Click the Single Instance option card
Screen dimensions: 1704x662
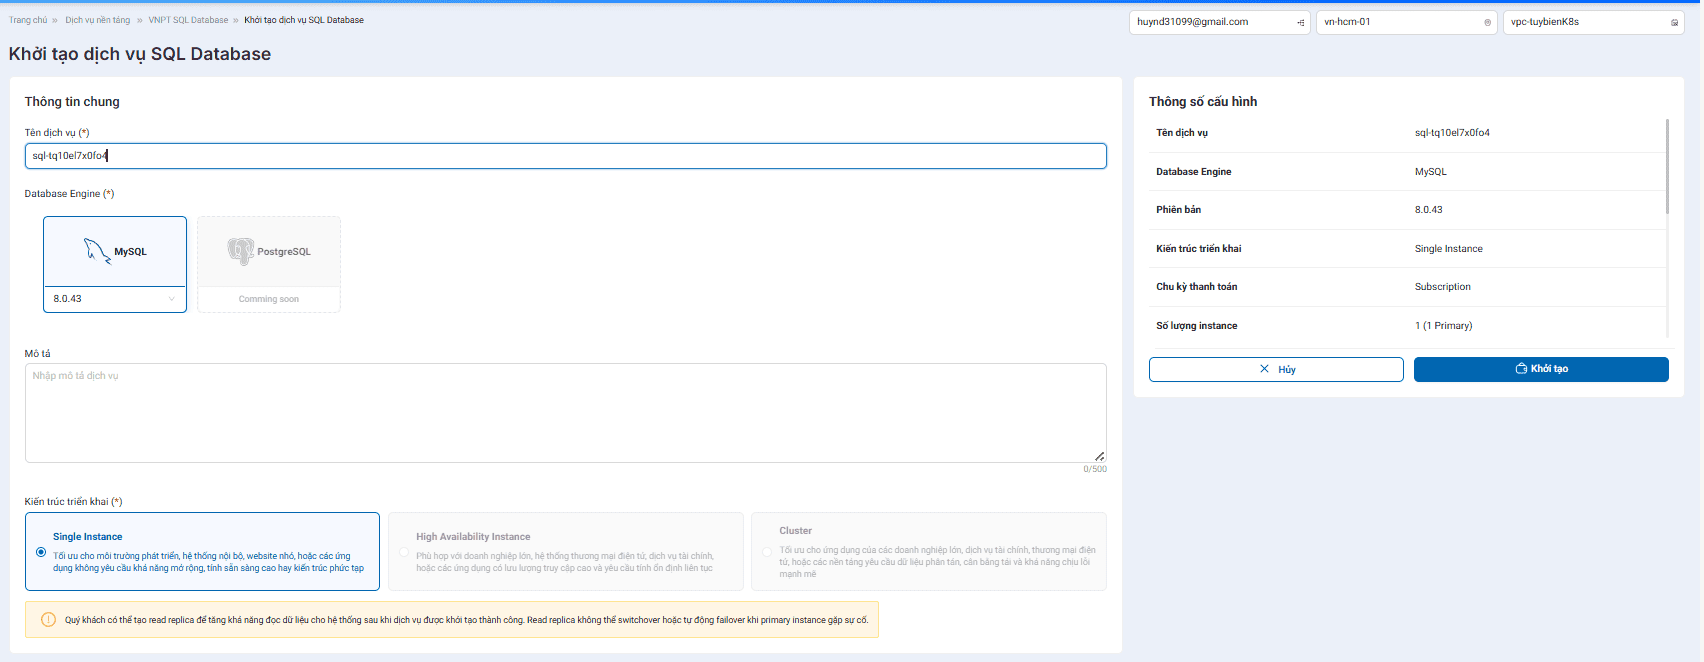tap(202, 552)
